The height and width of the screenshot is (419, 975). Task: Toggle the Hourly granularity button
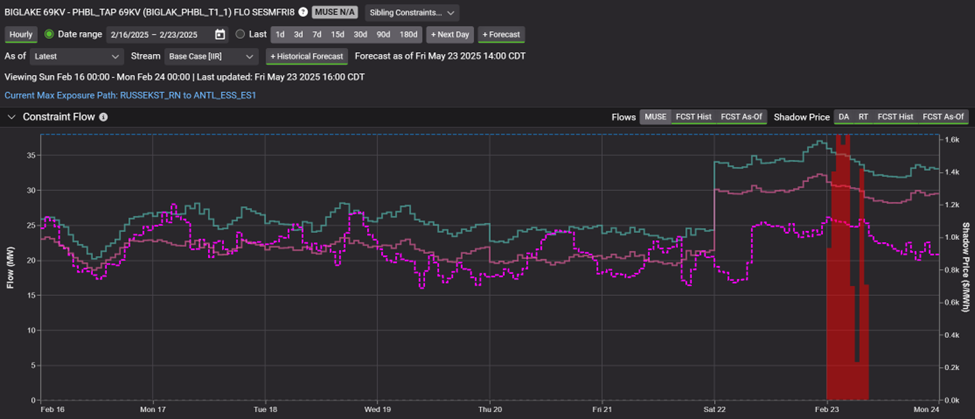pyautogui.click(x=20, y=35)
